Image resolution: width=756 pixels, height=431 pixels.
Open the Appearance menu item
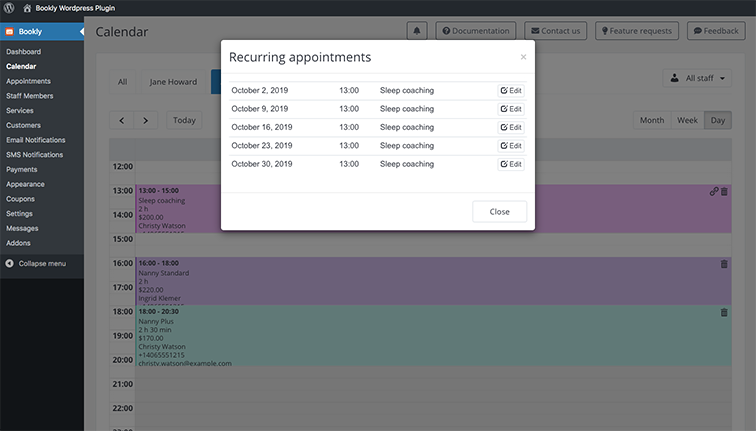point(25,184)
